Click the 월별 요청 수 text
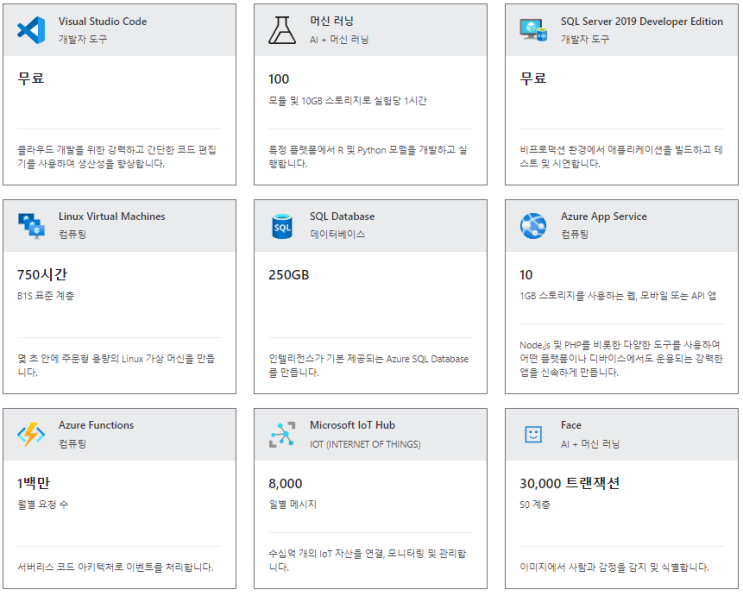This screenshot has height=596, width=743. [43, 504]
